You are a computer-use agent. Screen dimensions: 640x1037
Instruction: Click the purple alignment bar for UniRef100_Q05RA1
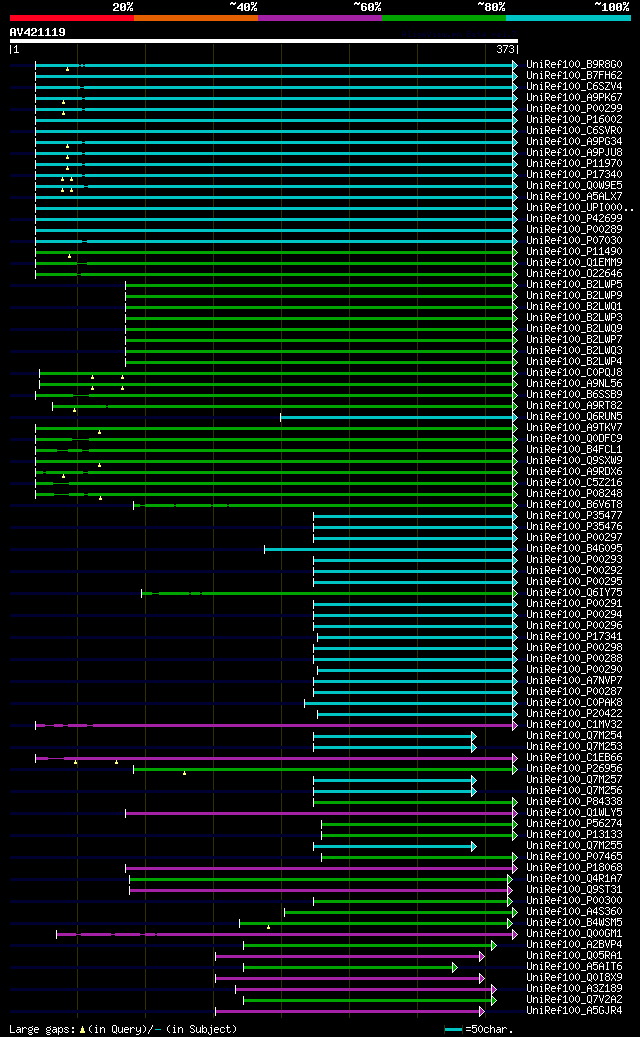point(350,955)
